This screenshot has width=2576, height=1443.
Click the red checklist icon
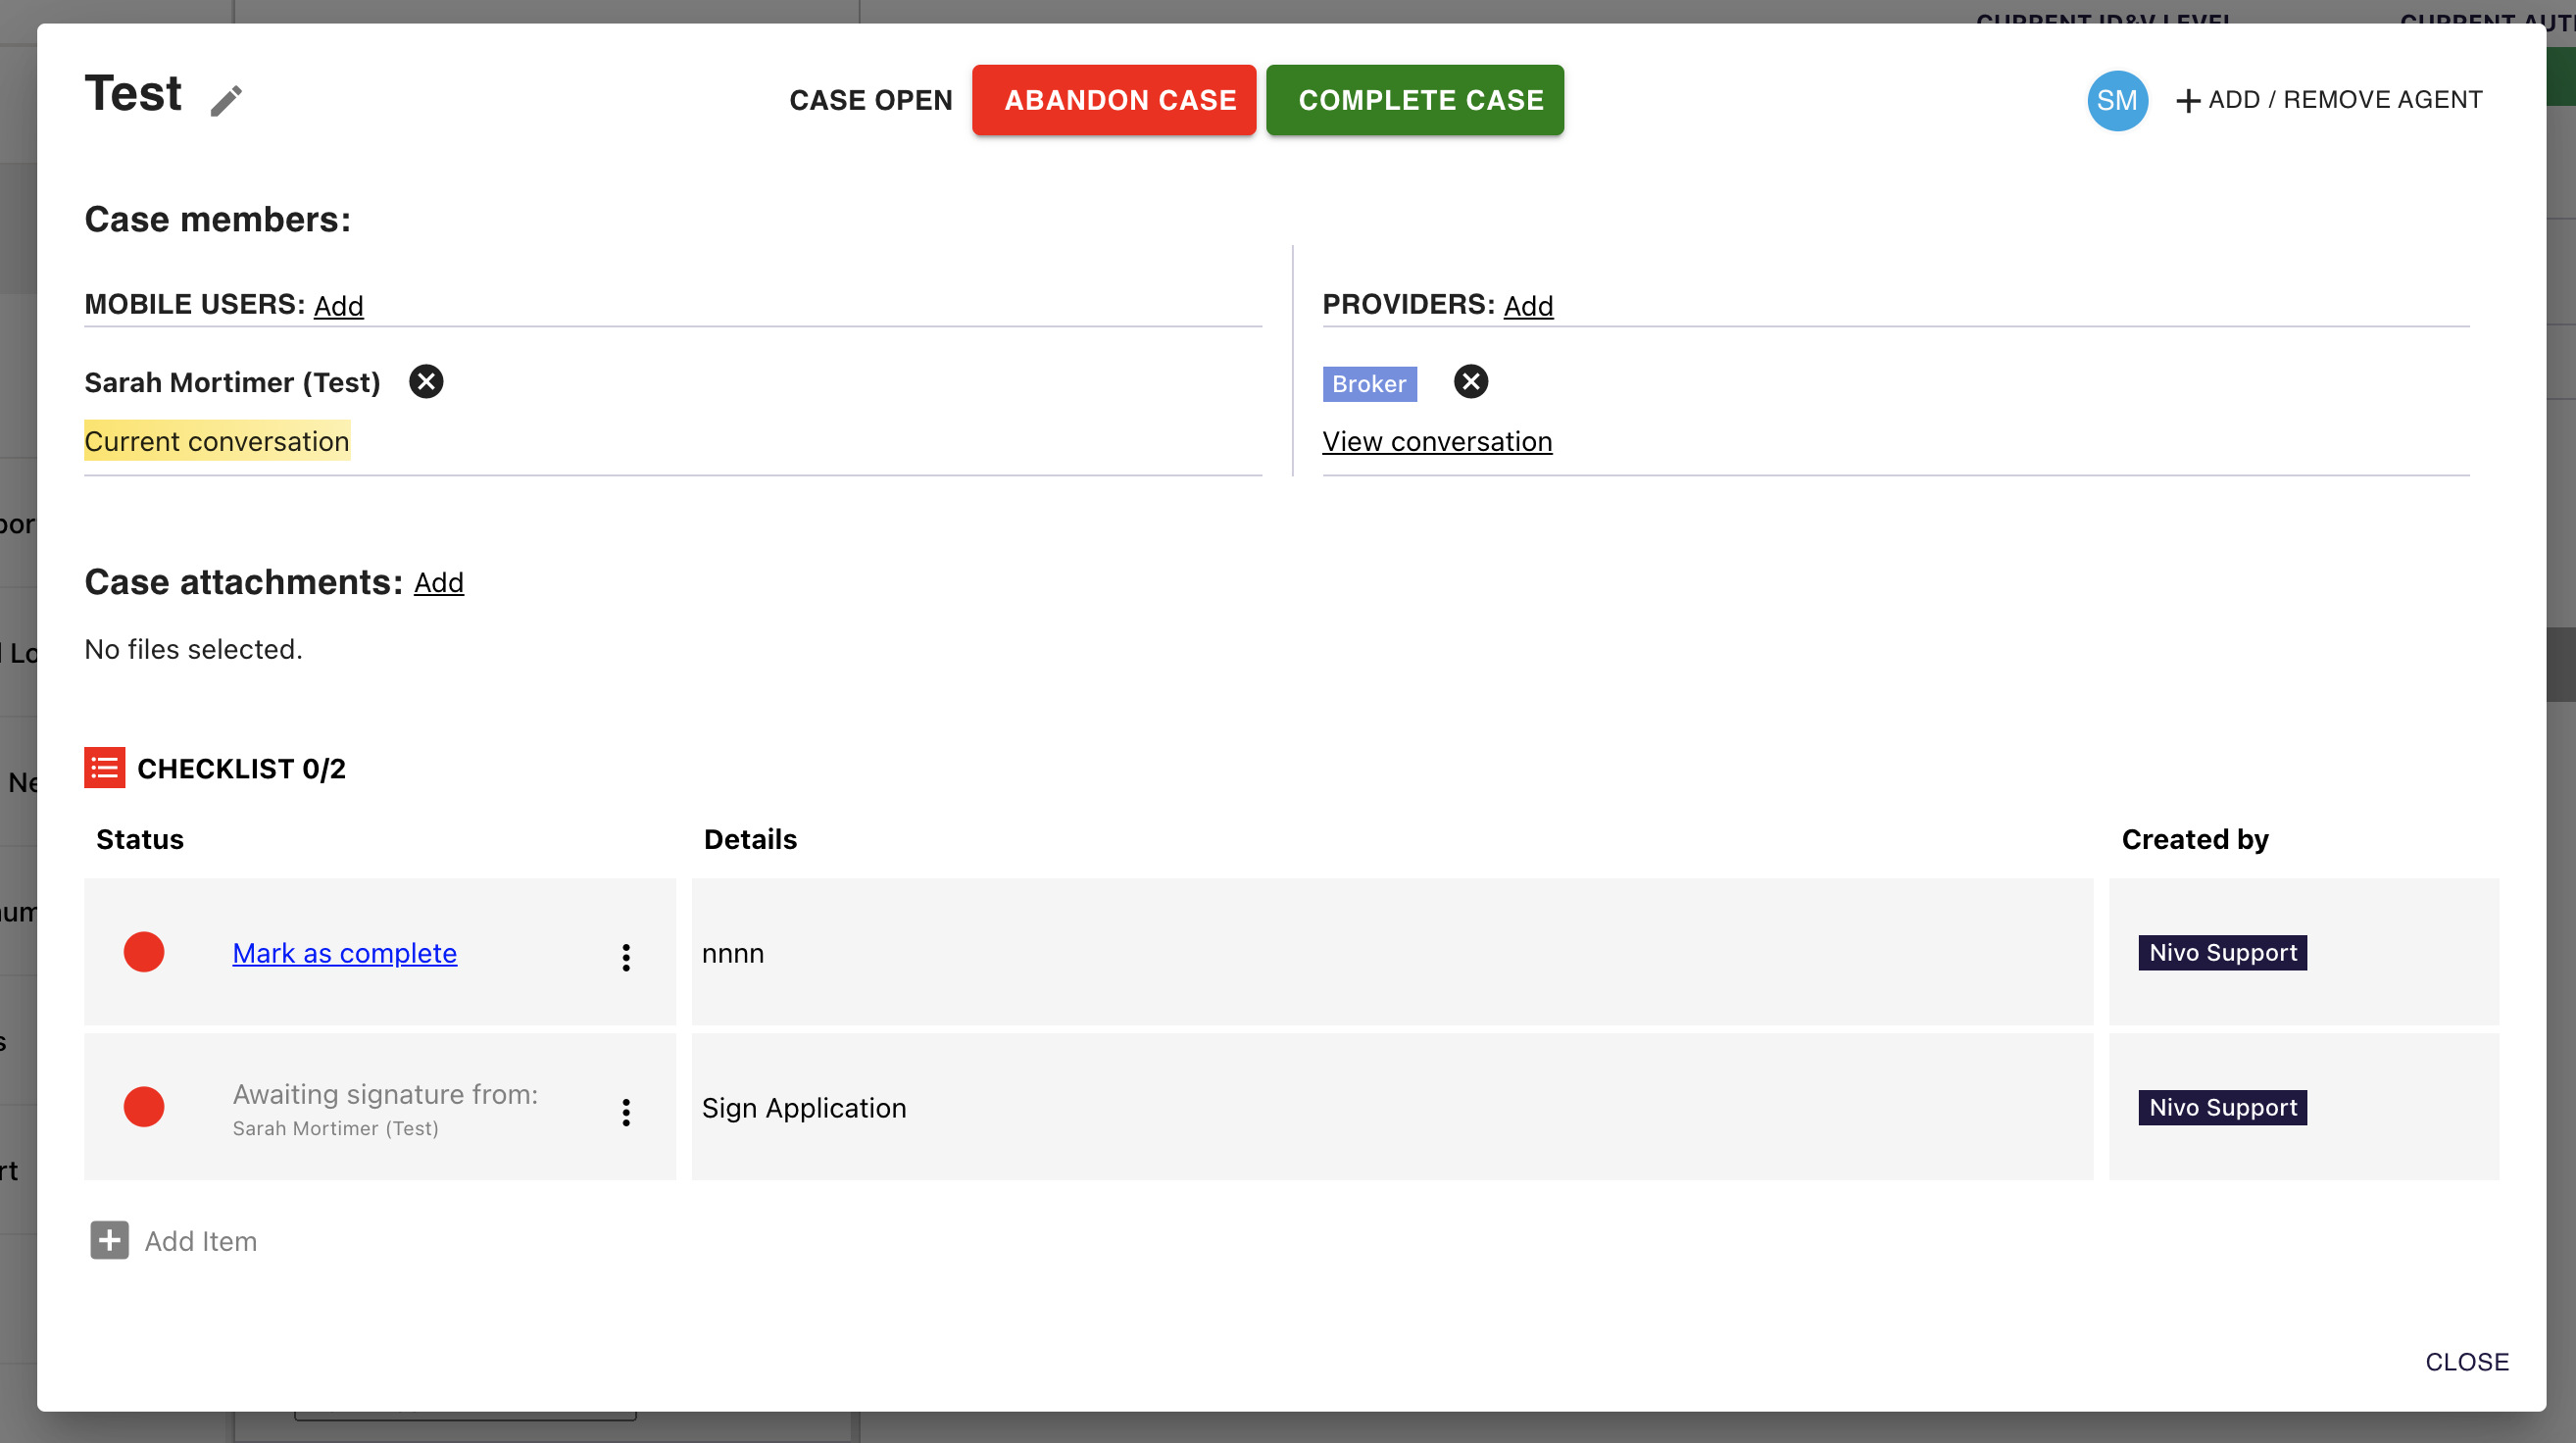pyautogui.click(x=104, y=768)
